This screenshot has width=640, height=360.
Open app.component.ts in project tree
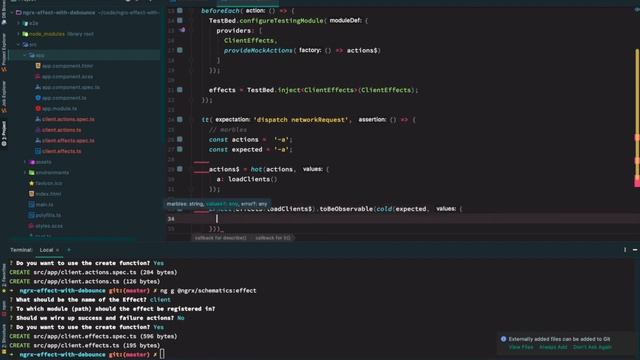coord(64,98)
